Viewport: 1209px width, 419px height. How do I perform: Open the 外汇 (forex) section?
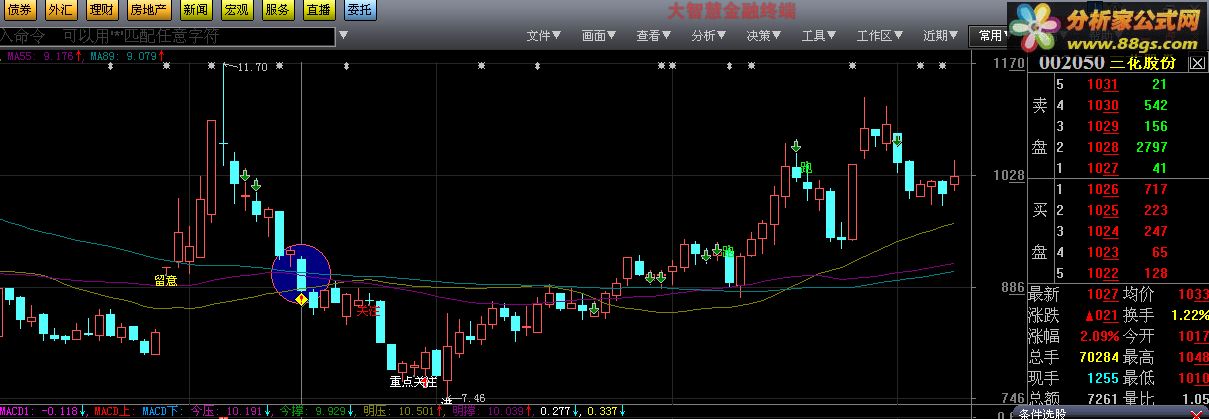coord(60,11)
